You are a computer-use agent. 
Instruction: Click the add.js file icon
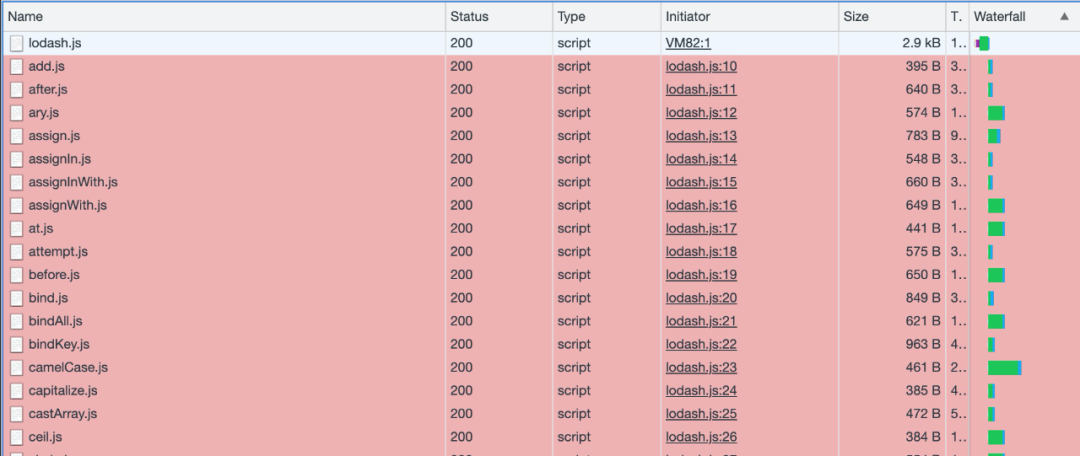coord(17,66)
